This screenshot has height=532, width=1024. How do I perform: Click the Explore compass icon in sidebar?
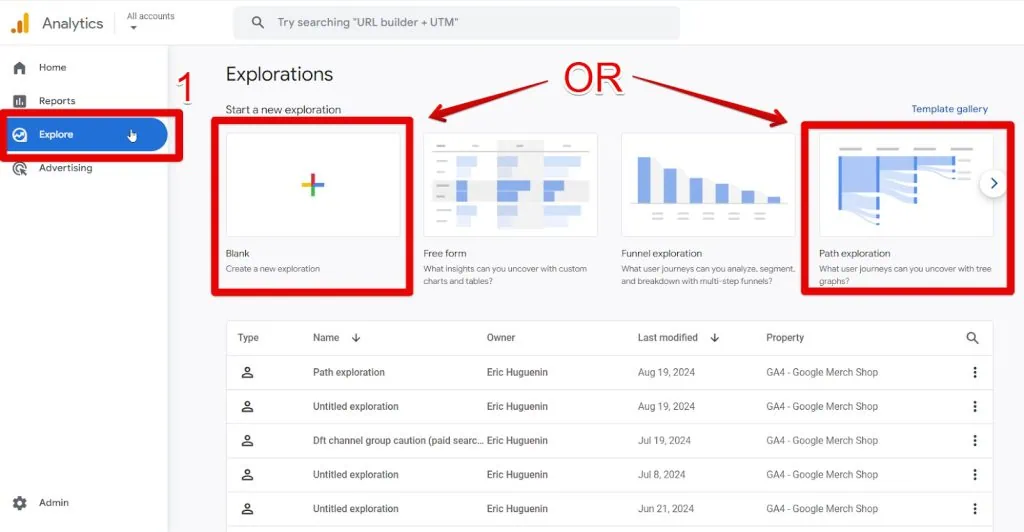point(20,135)
